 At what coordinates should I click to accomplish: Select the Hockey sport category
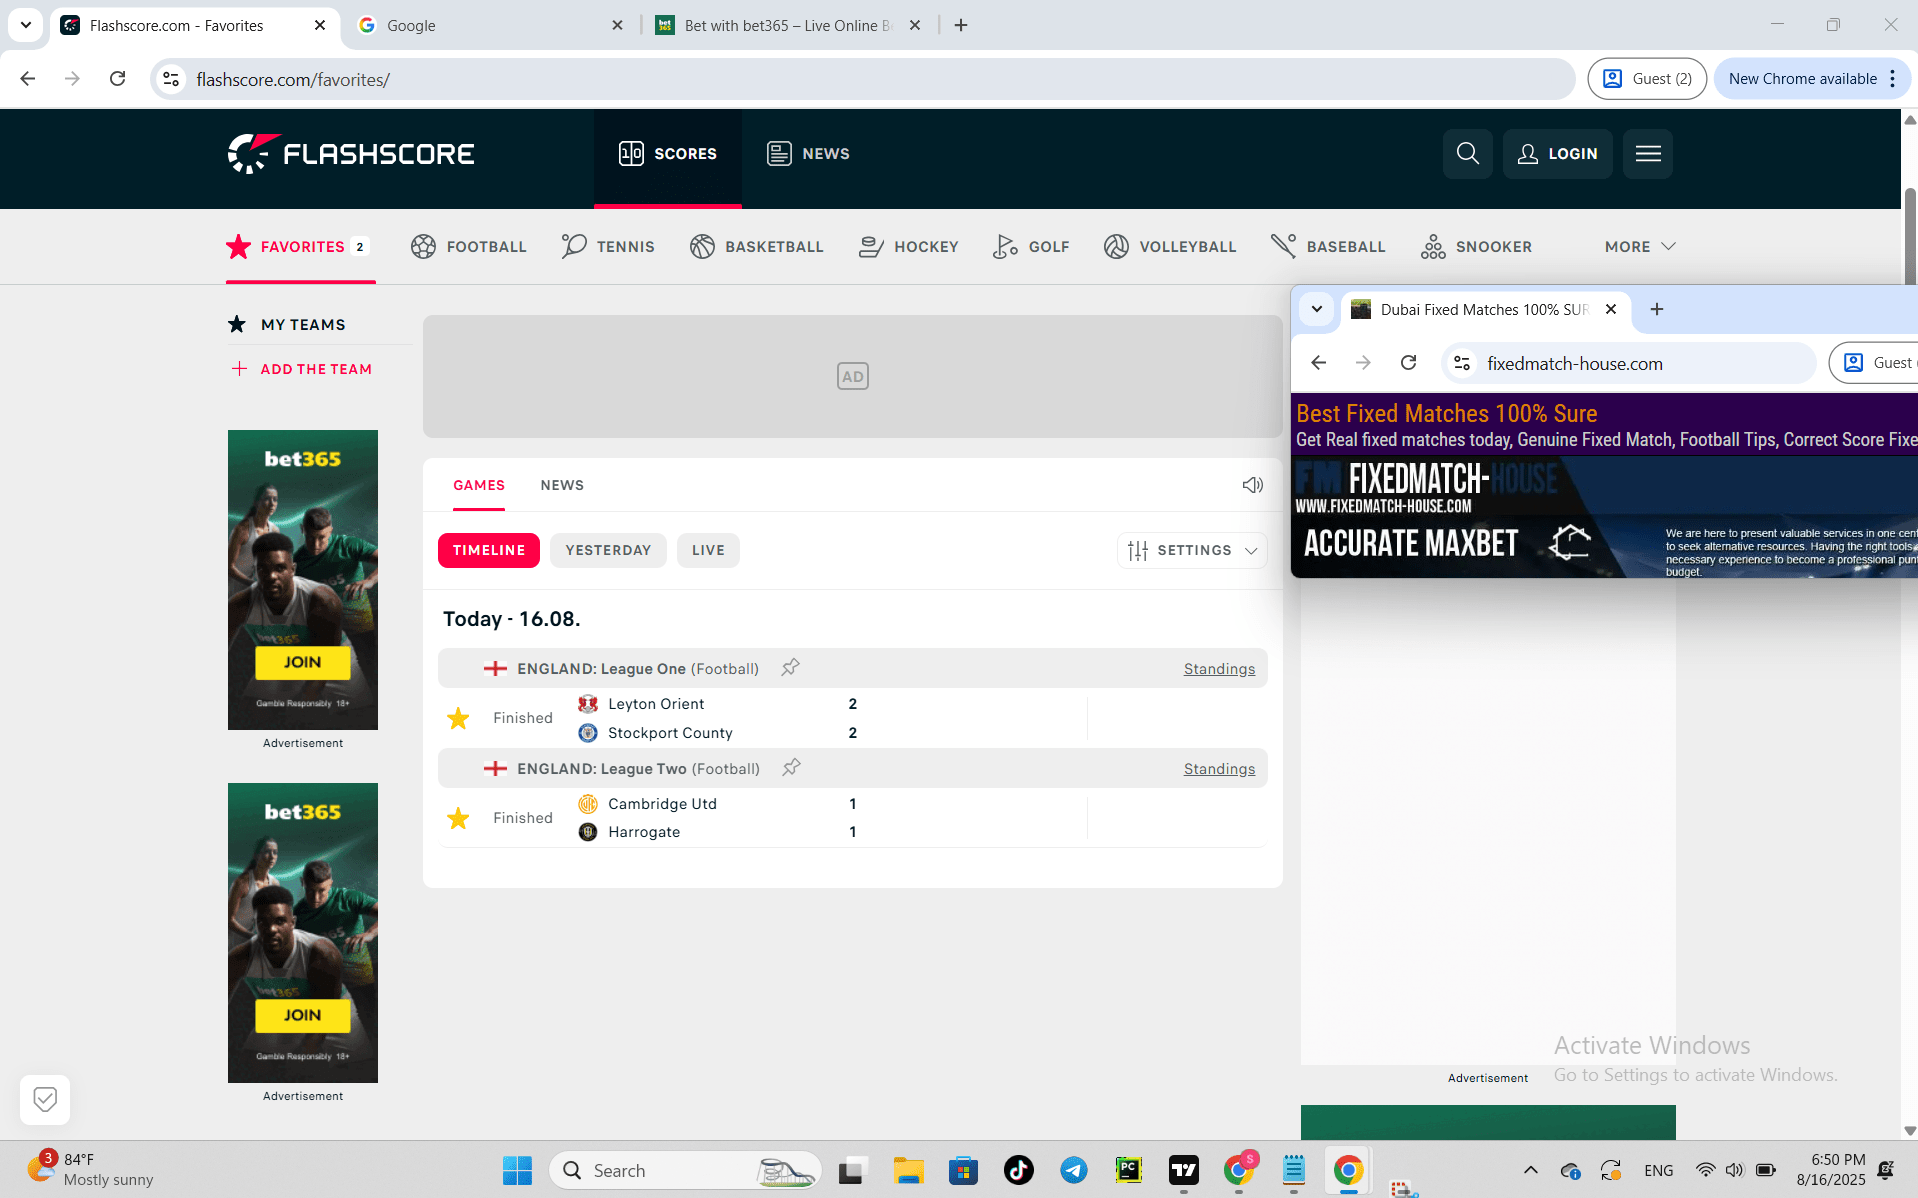click(x=908, y=246)
